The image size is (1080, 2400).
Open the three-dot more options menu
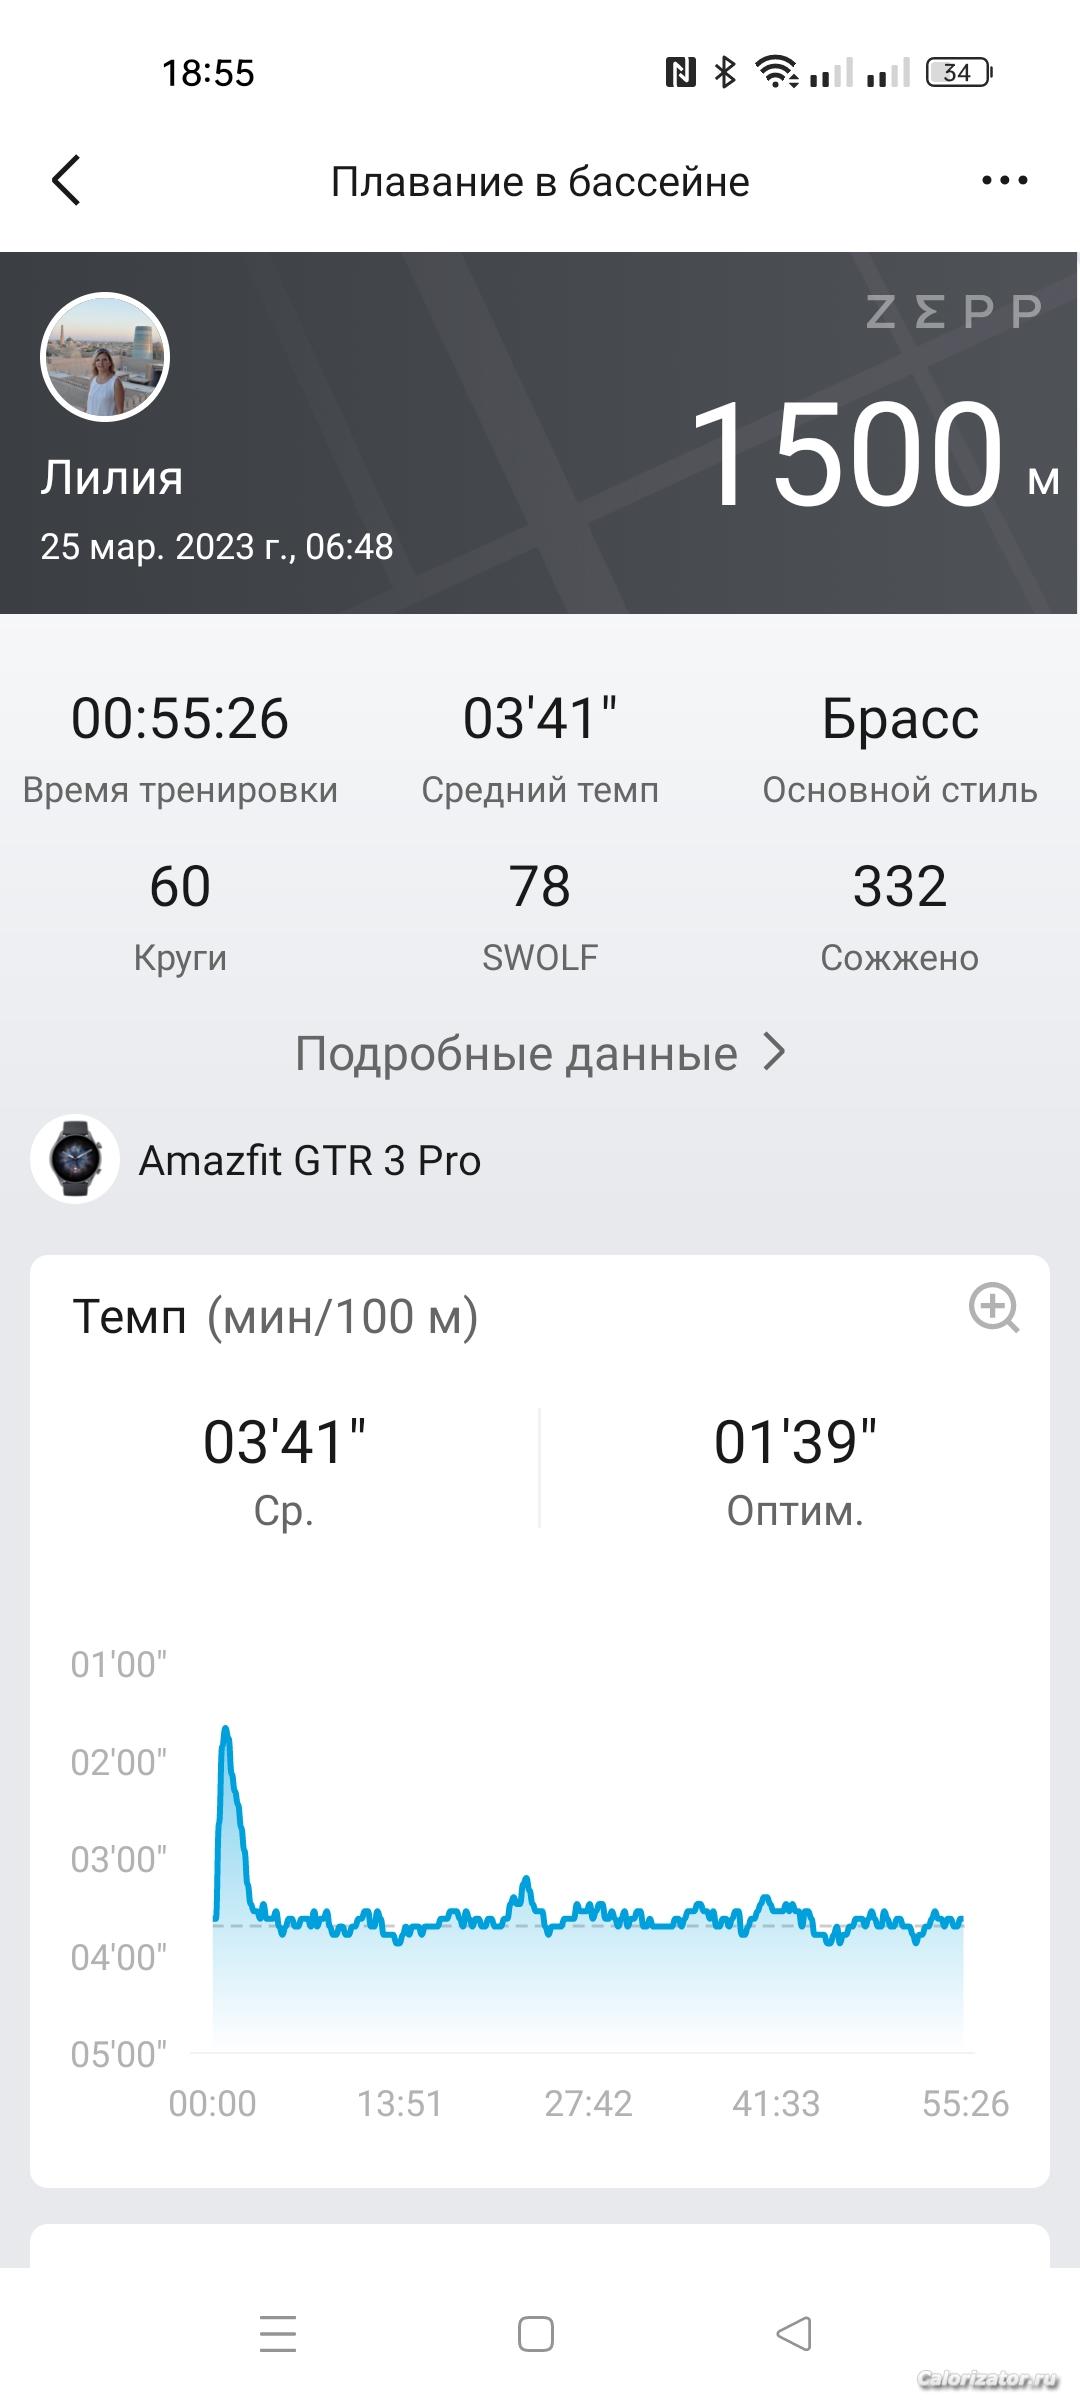pos(1004,181)
